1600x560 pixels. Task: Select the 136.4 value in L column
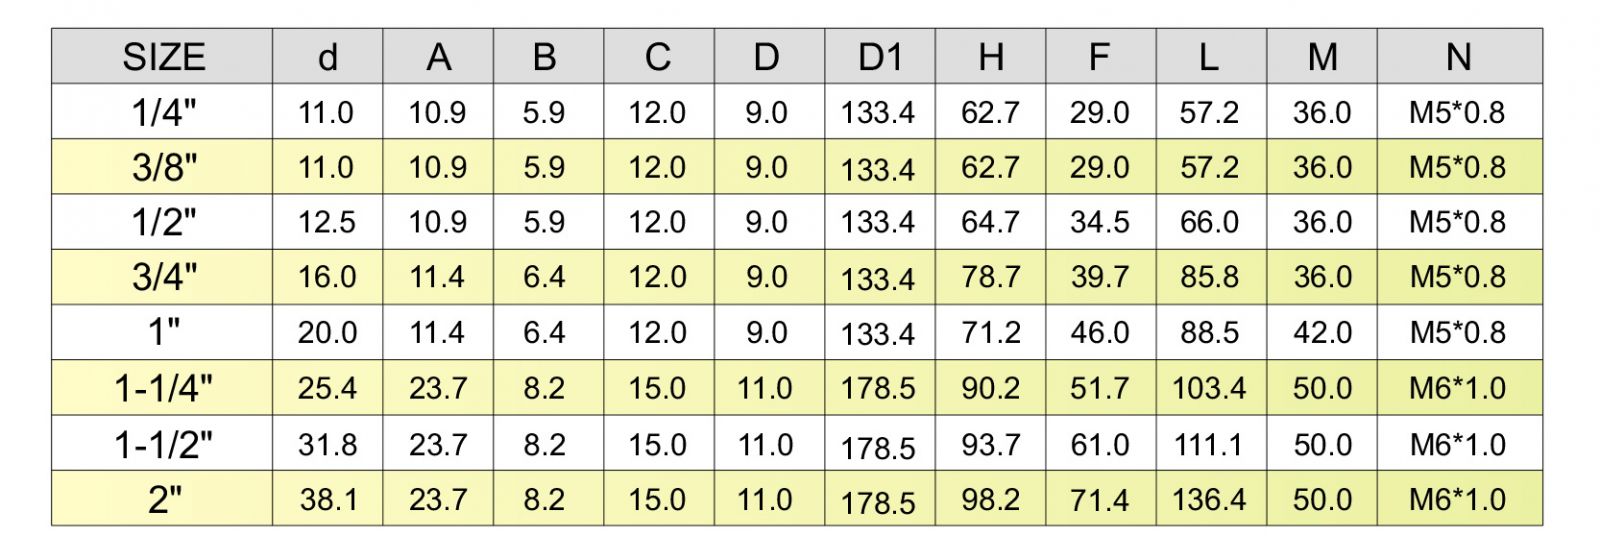1209,499
